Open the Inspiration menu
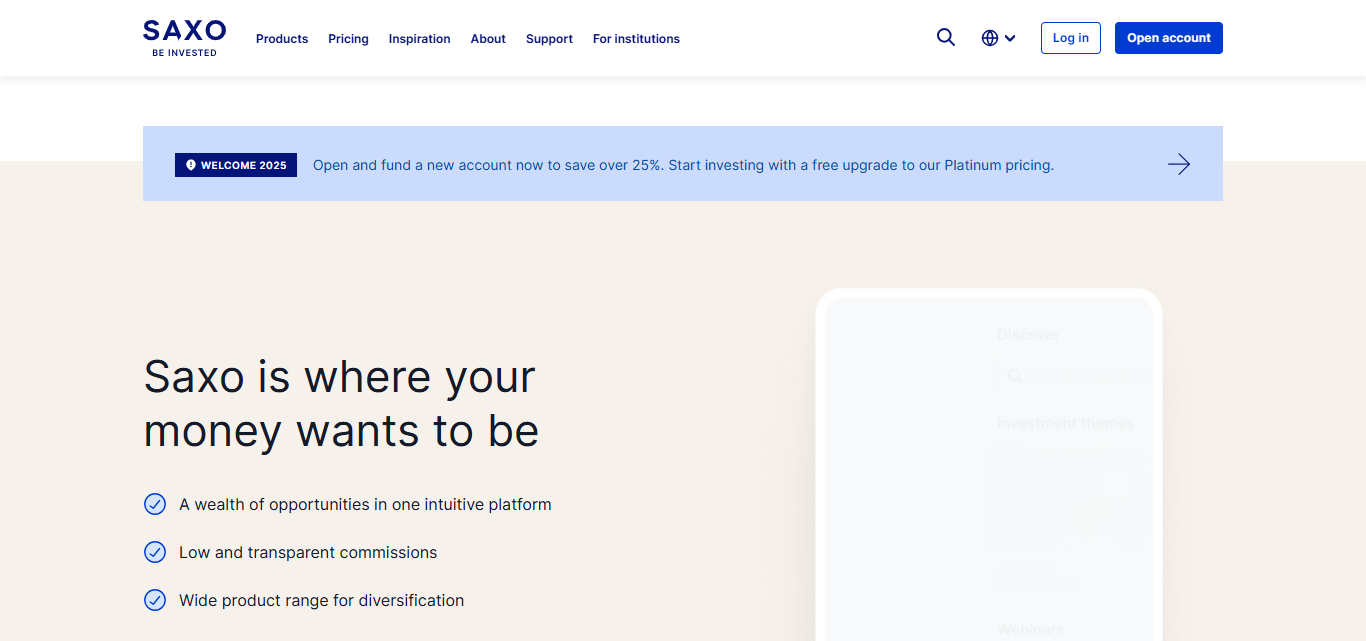This screenshot has height=641, width=1366. point(420,39)
